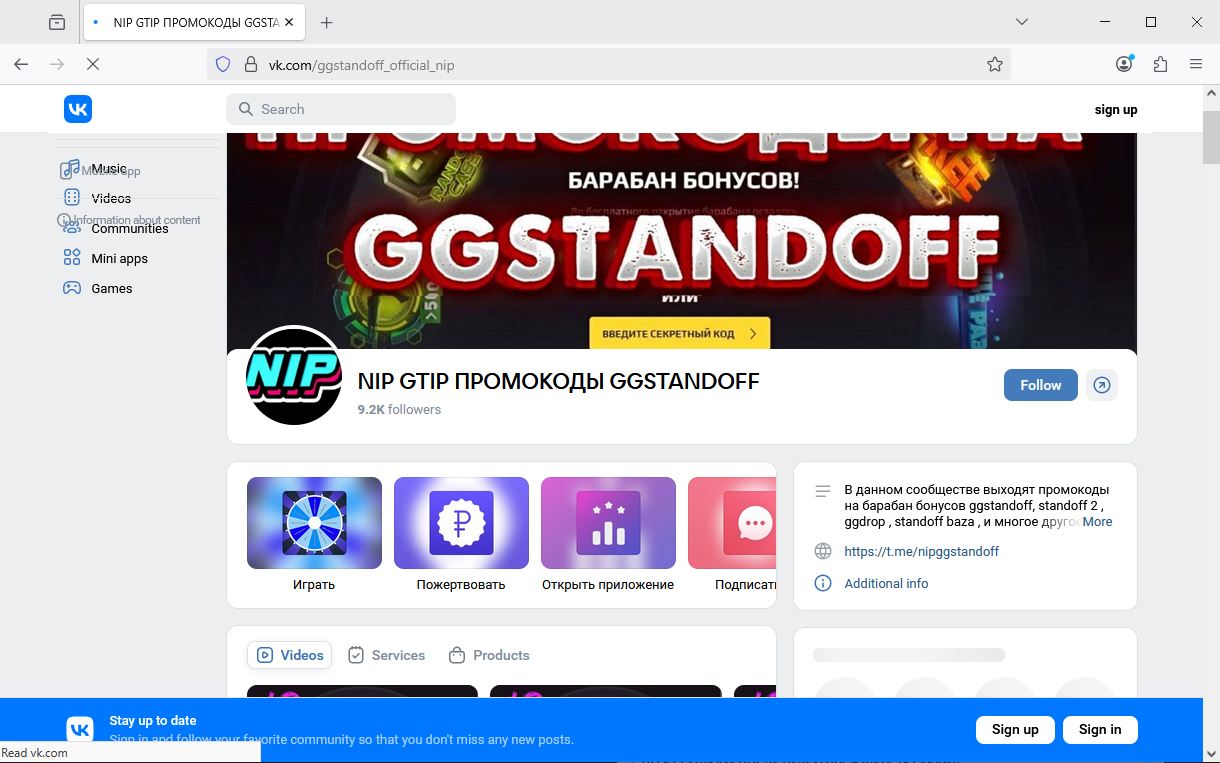Follow the NIP GTIP community
1220x763 pixels.
coord(1040,385)
